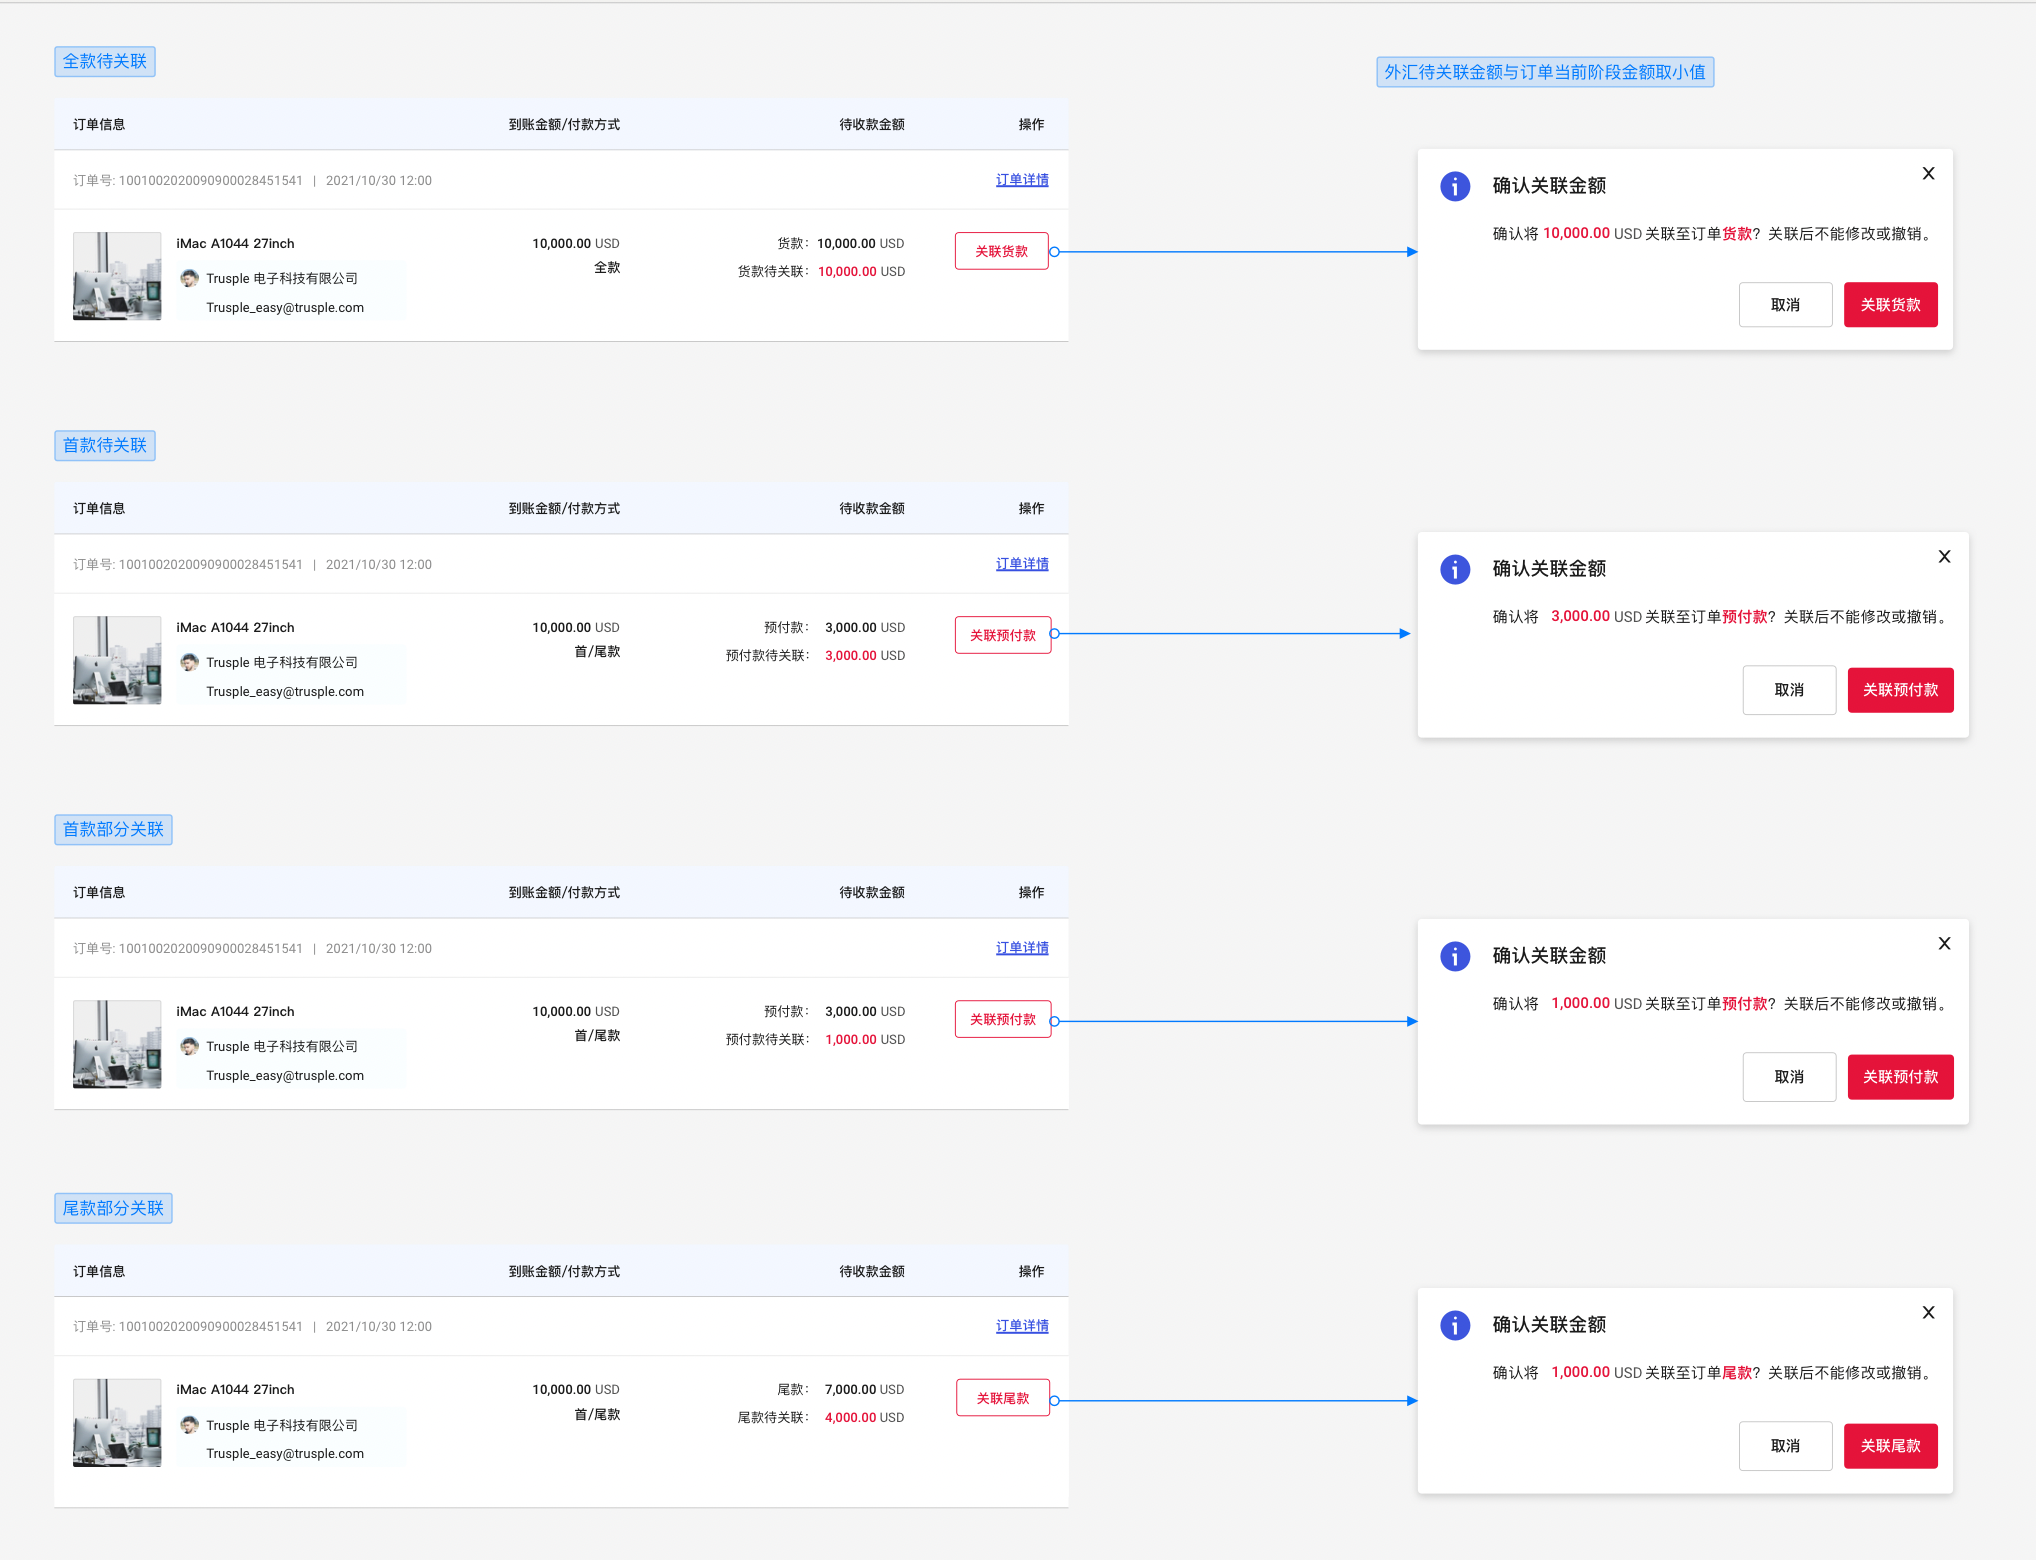Close the 3,000.00 预付款 confirmation dialog
This screenshot has height=1560, width=2036.
tap(1944, 557)
